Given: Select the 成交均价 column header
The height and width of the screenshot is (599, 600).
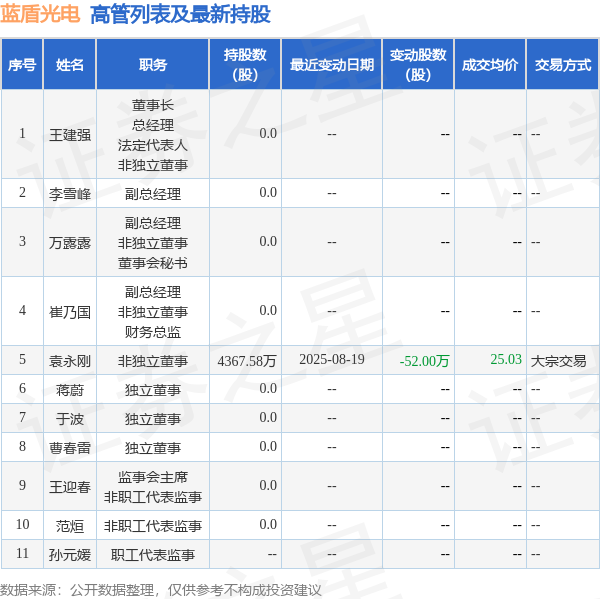Looking at the screenshot, I should point(490,65).
